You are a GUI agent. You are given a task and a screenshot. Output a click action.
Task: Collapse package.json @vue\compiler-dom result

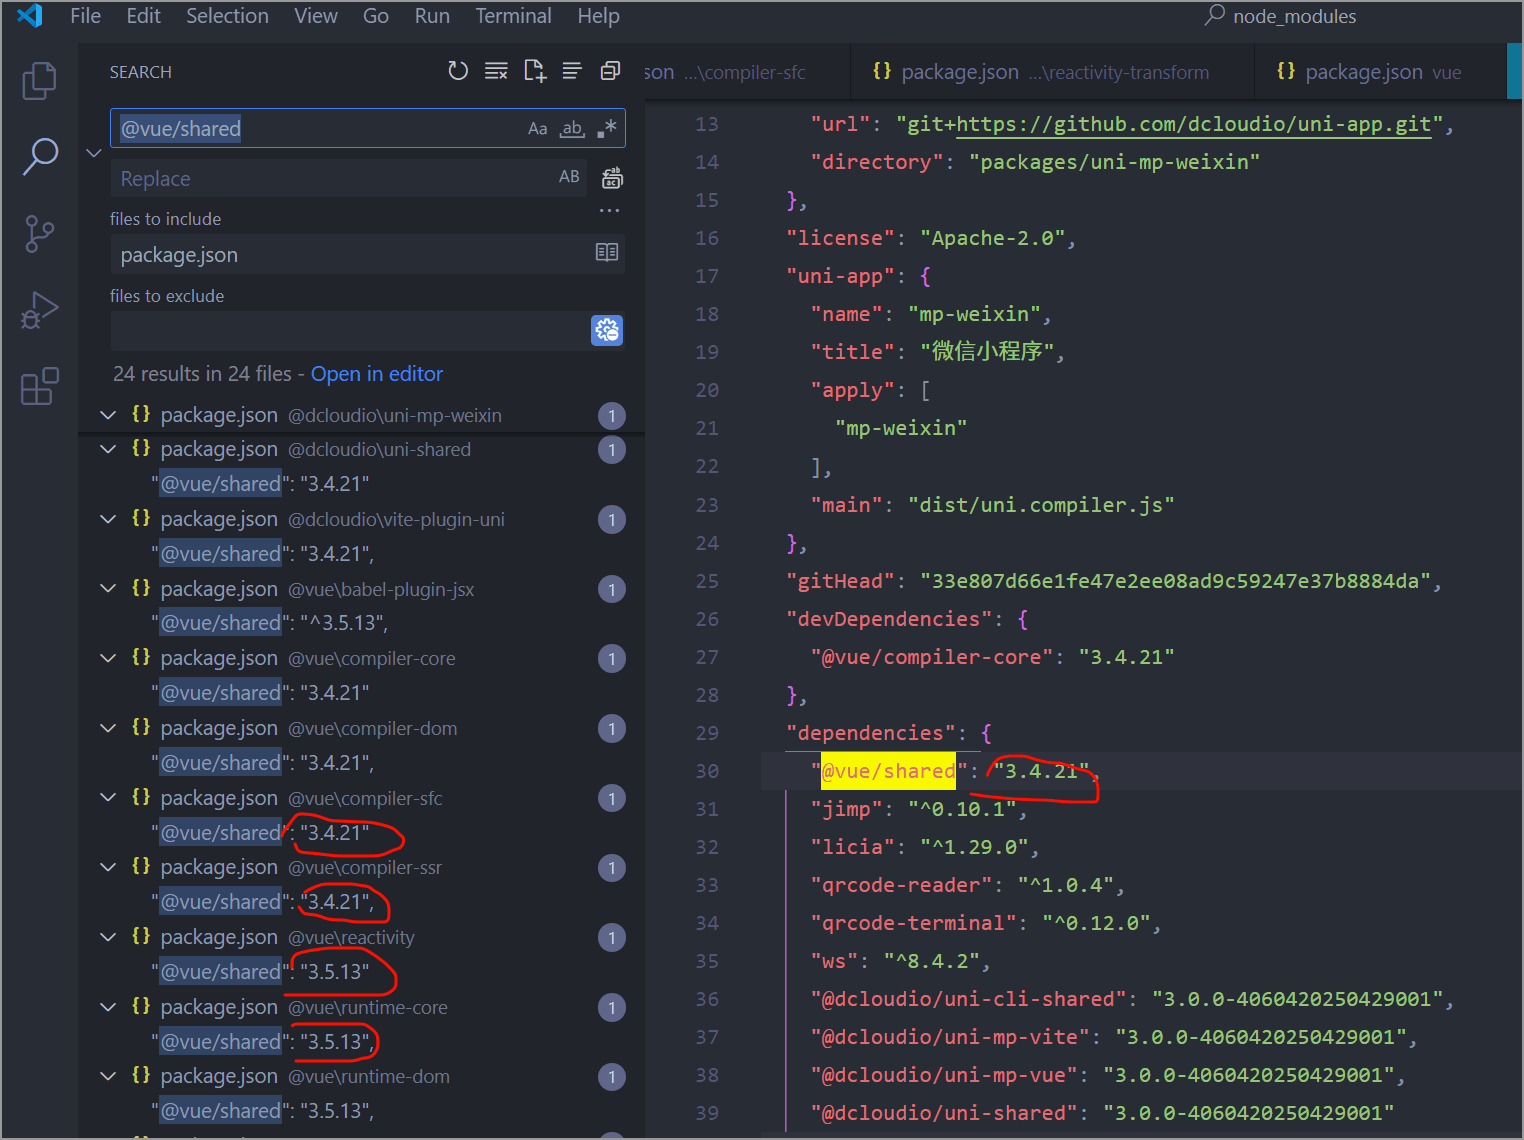click(x=108, y=728)
